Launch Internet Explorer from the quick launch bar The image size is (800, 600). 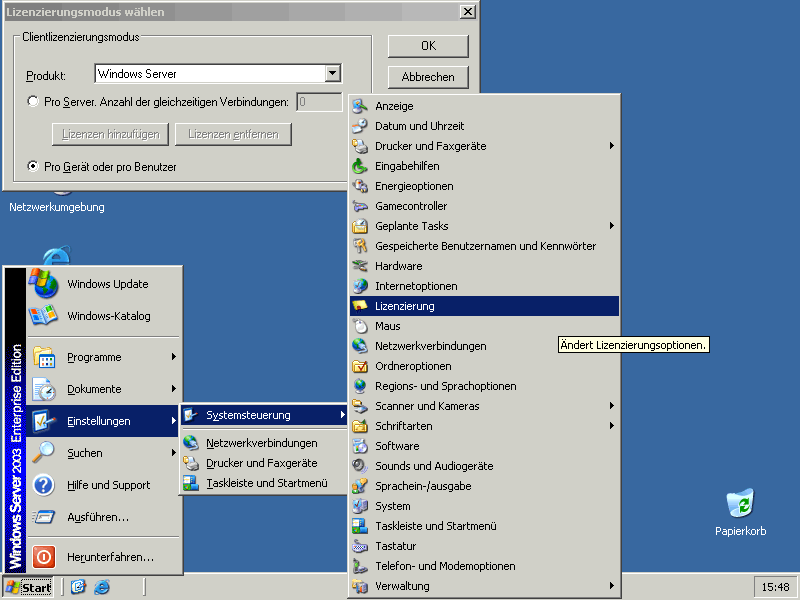point(102,587)
